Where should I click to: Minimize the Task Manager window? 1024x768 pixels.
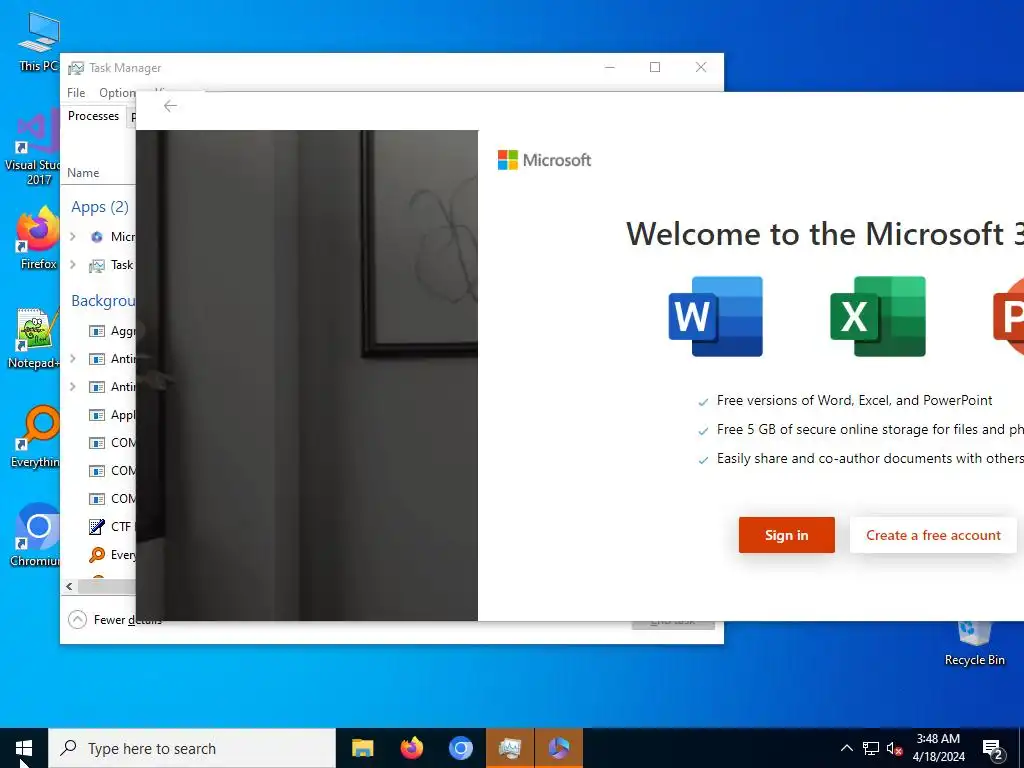click(x=610, y=67)
